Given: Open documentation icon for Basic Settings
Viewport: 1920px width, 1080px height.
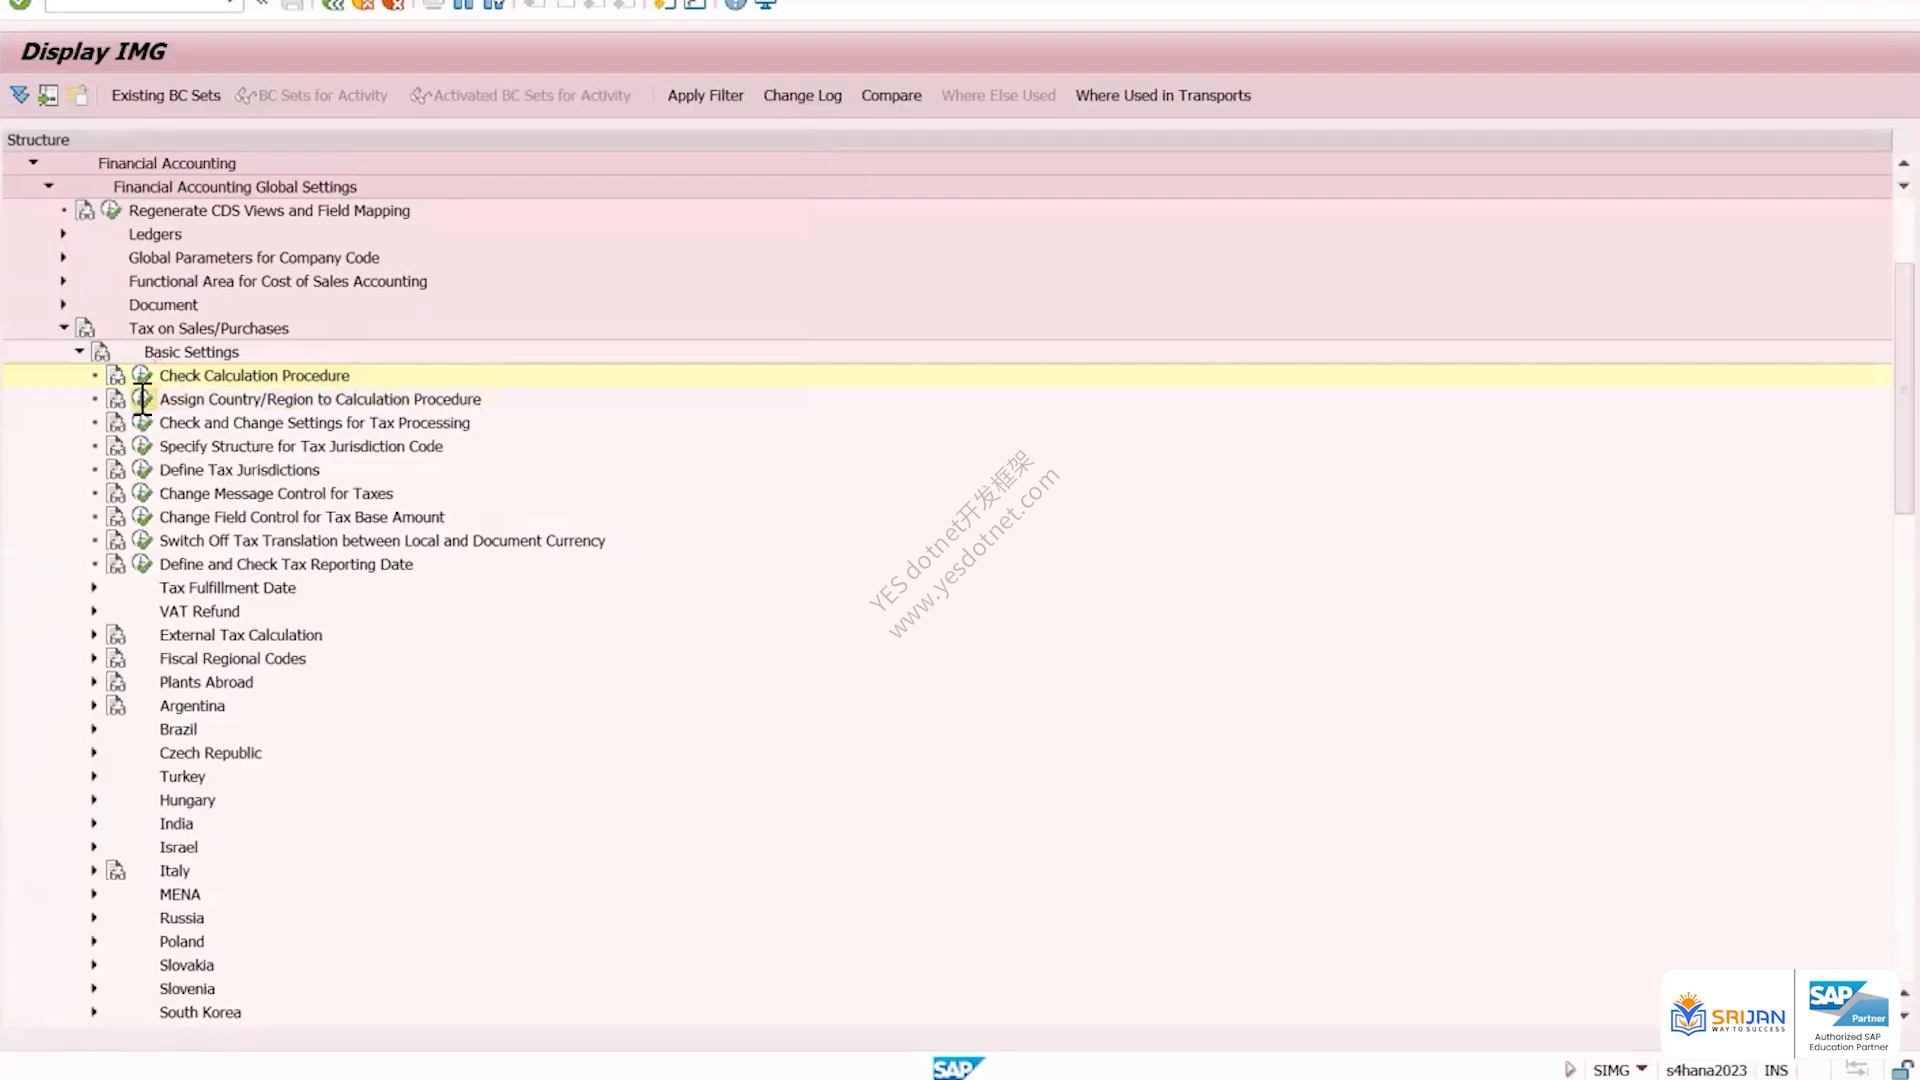Looking at the screenshot, I should click(x=101, y=352).
